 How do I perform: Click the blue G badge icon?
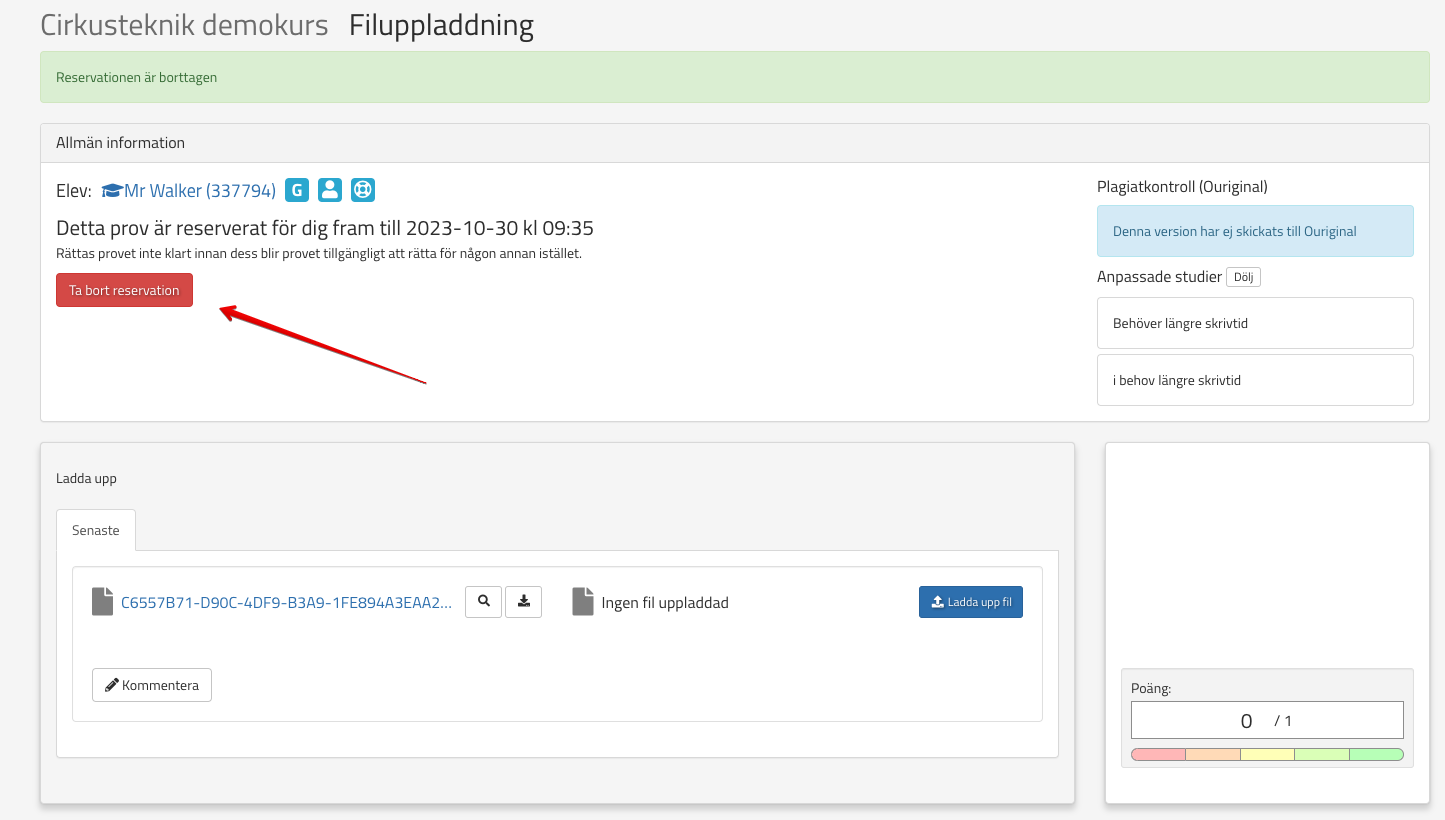(x=296, y=190)
